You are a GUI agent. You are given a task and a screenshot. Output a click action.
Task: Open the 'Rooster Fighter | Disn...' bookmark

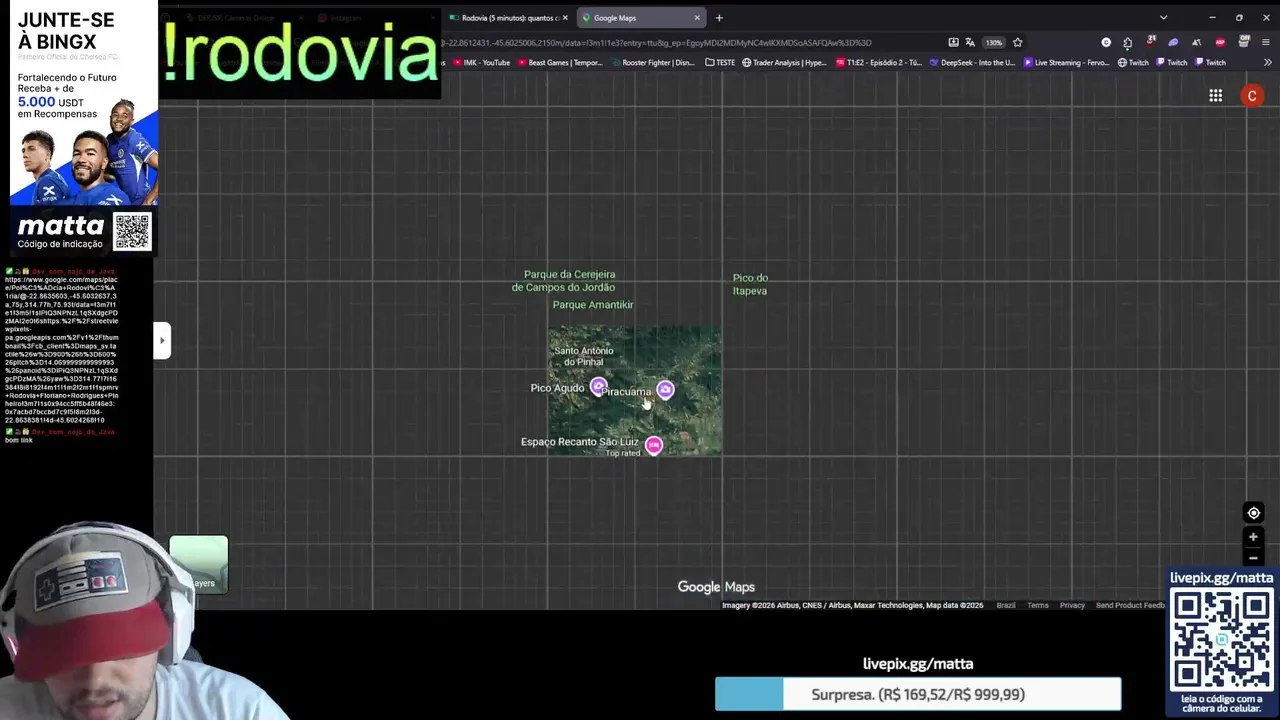pyautogui.click(x=651, y=62)
